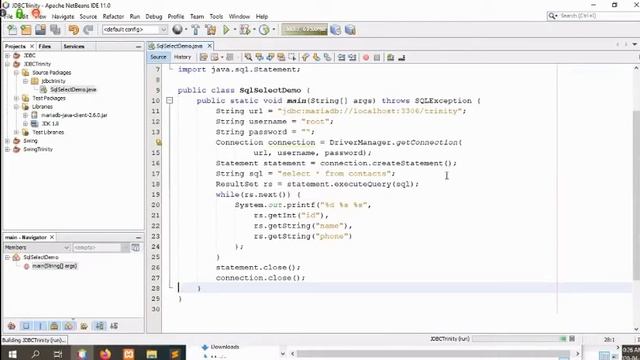Screen dimensions: 640x360
Task: Open the Run Project dropdown arrow
Action: tap(235, 30)
